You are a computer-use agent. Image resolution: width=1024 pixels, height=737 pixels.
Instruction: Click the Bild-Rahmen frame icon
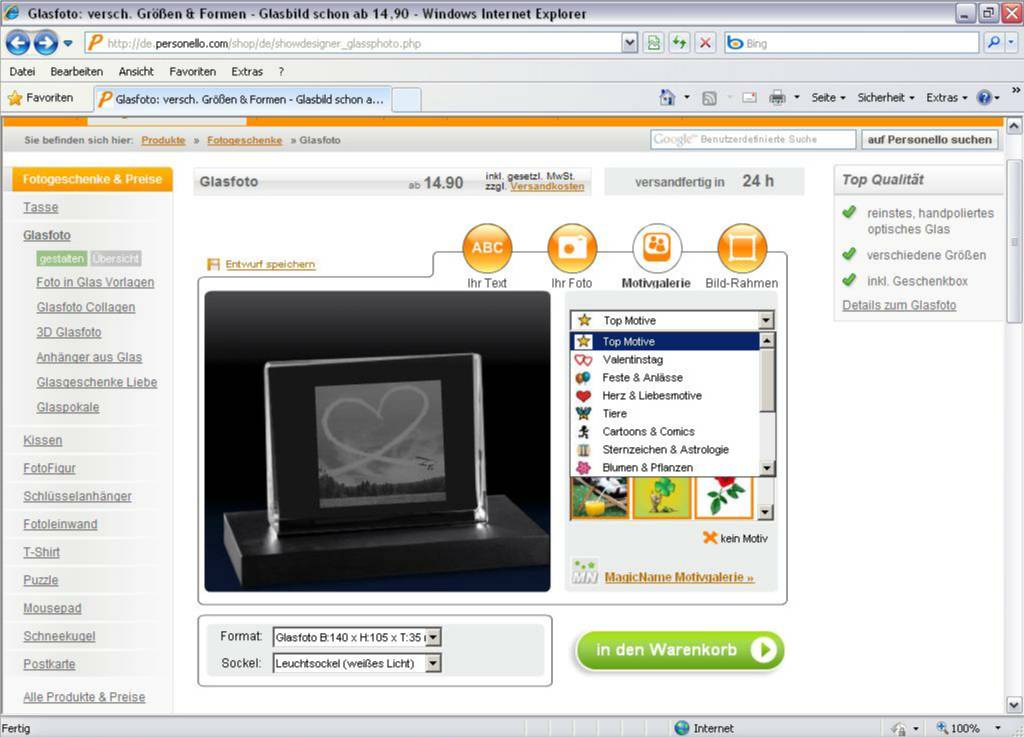click(x=741, y=247)
